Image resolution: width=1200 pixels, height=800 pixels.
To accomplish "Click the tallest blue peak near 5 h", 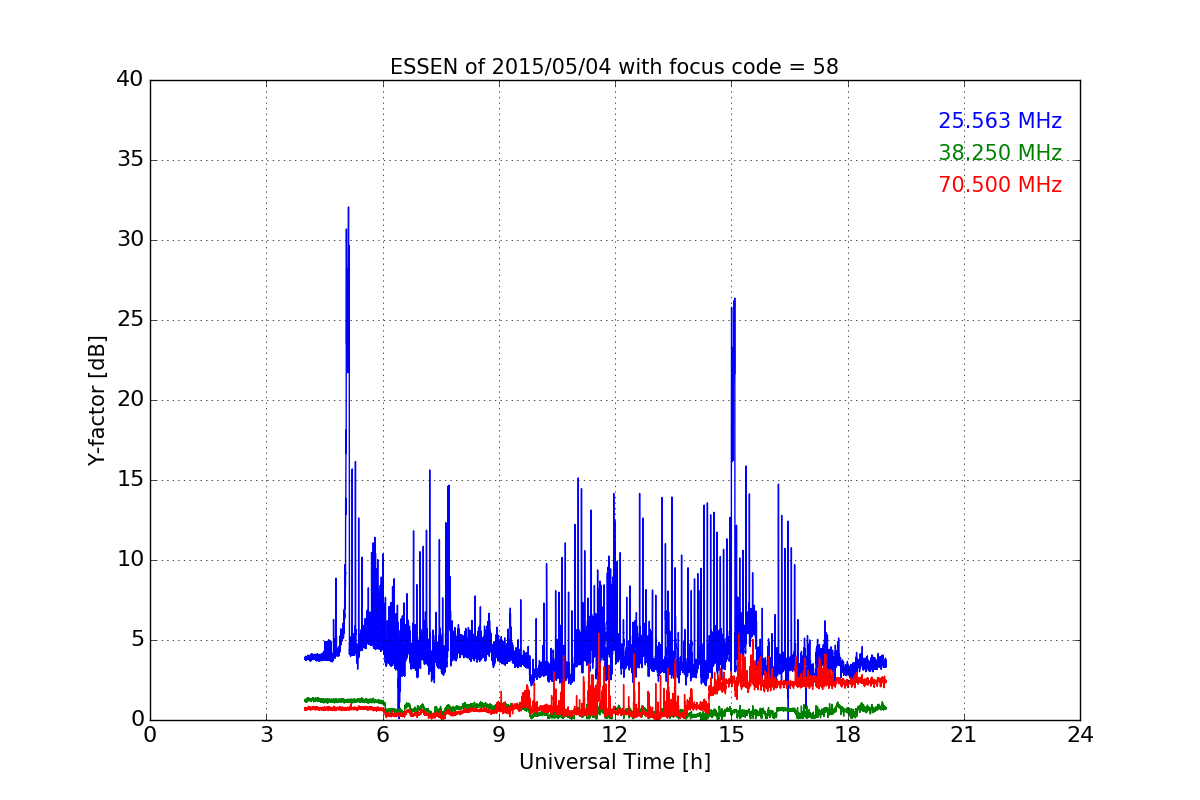I will click(348, 208).
